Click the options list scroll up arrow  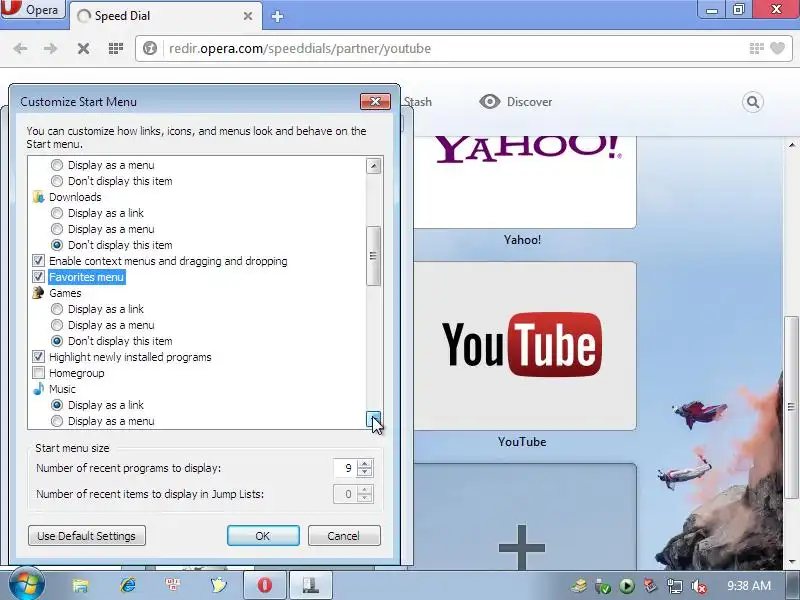pyautogui.click(x=373, y=166)
